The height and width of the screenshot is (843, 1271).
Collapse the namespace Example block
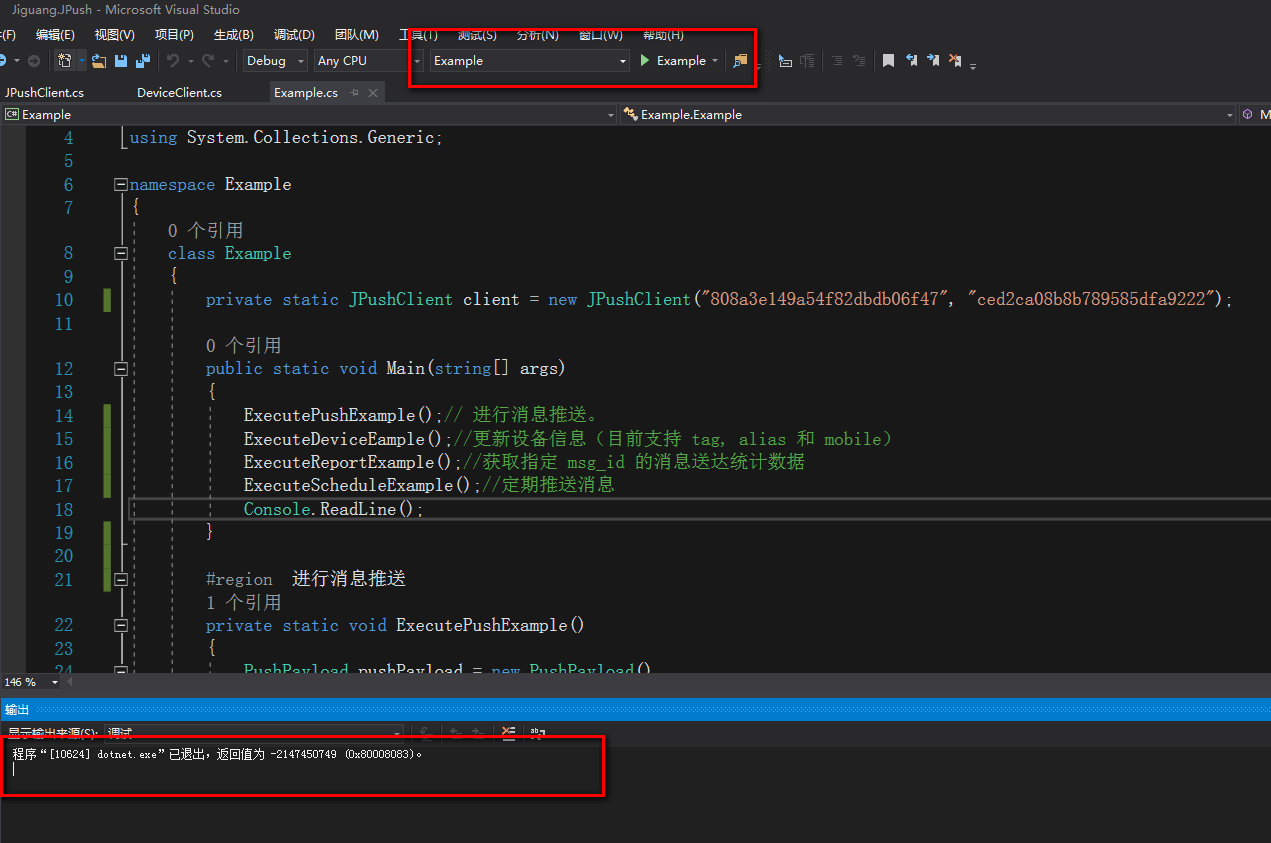pos(121,185)
